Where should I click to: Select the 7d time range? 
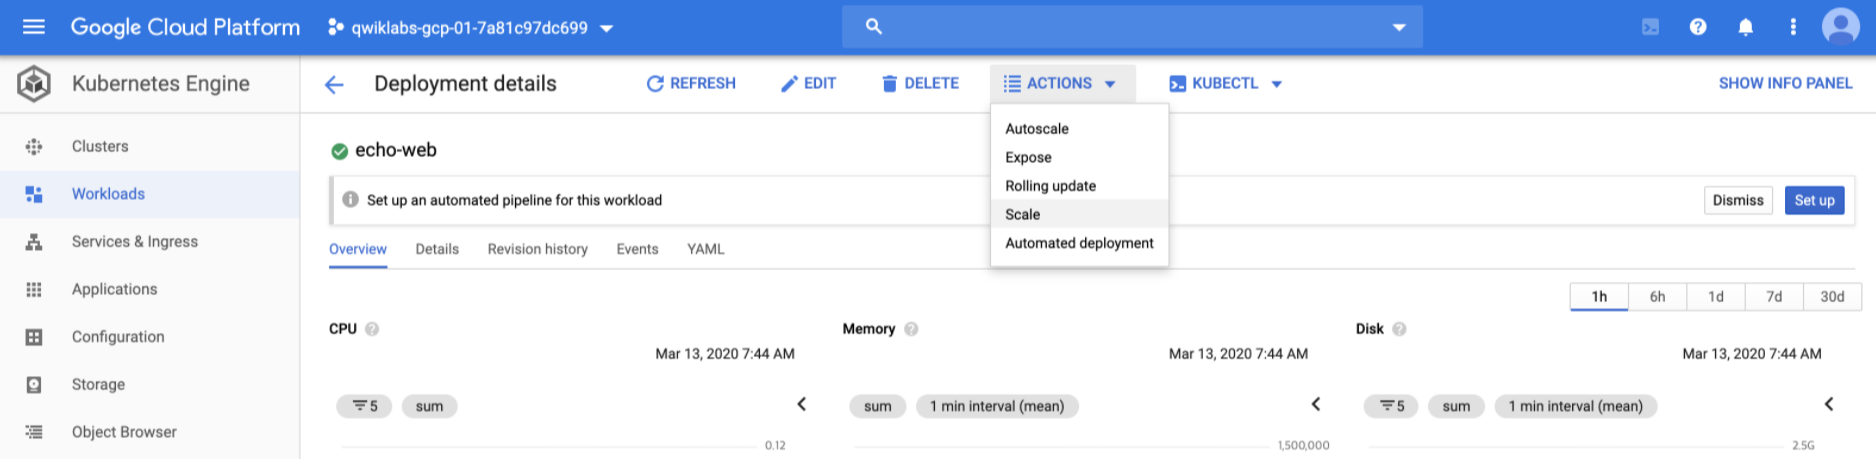coord(1774,297)
